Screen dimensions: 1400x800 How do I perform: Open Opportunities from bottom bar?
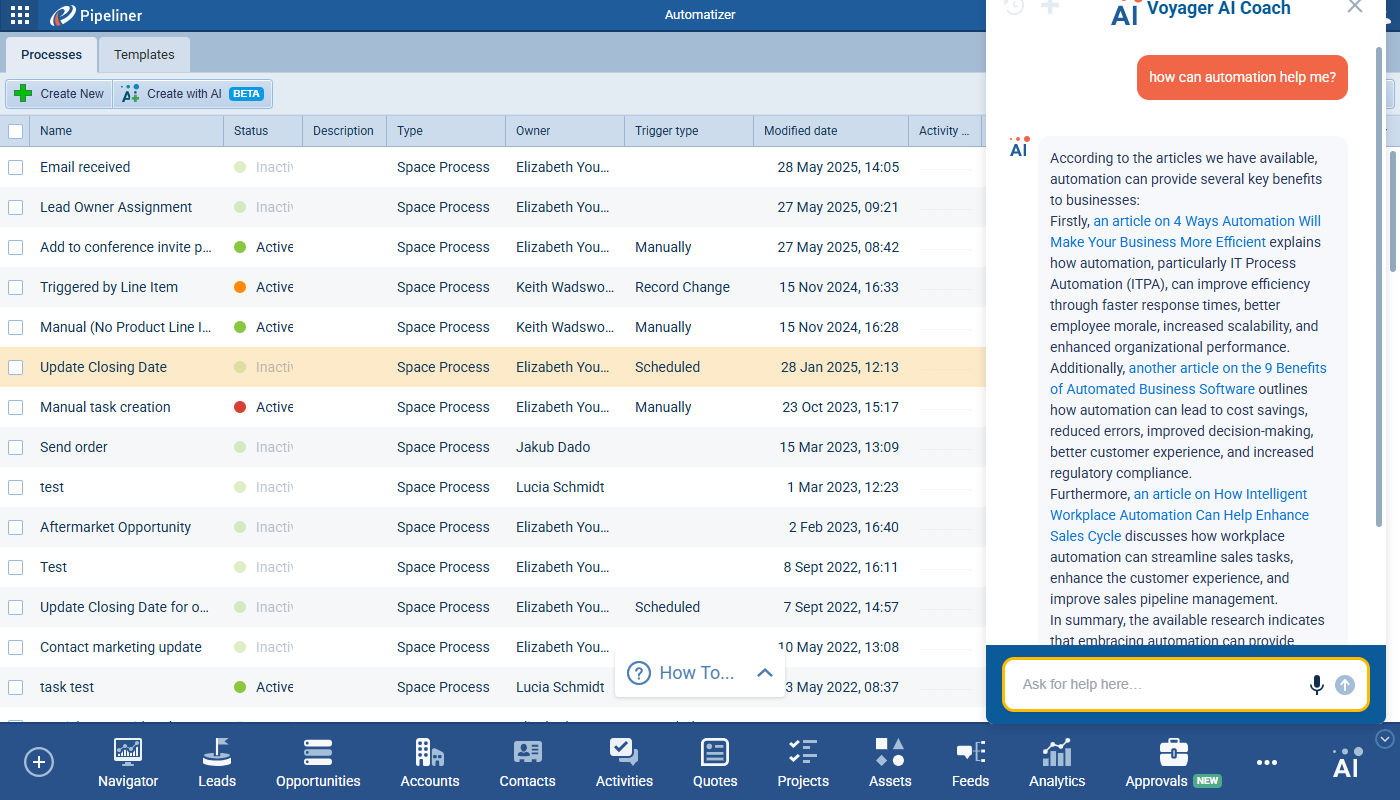[318, 753]
